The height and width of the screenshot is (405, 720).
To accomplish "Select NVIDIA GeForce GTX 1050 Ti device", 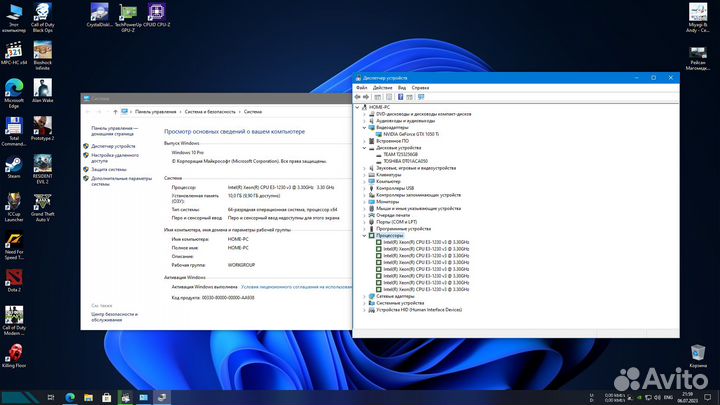I will (x=411, y=134).
